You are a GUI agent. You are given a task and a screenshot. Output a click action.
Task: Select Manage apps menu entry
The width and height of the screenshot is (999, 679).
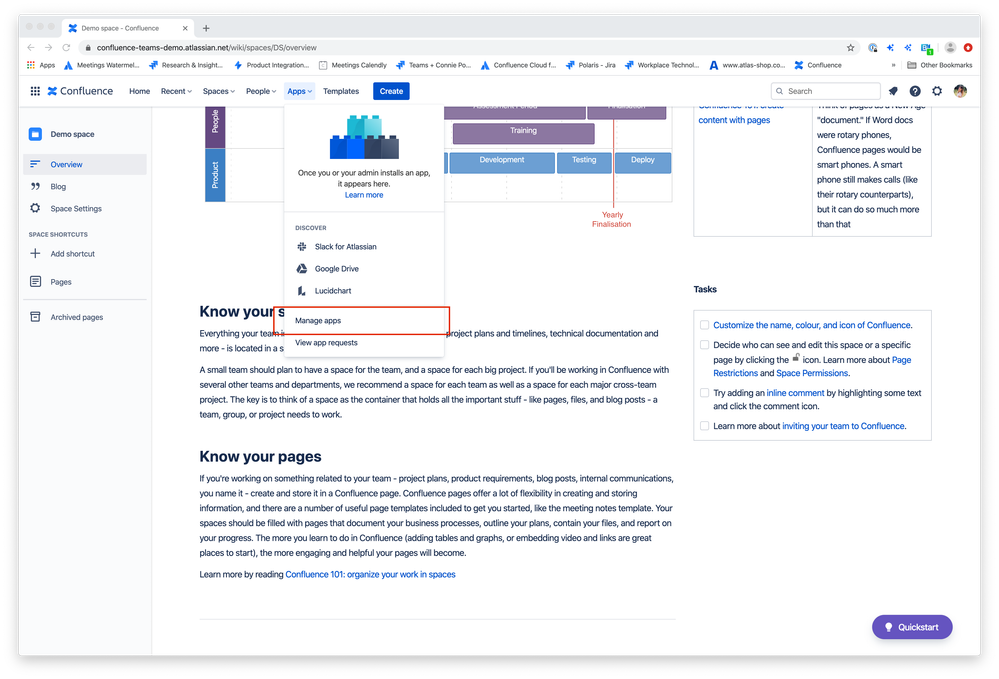click(x=364, y=320)
